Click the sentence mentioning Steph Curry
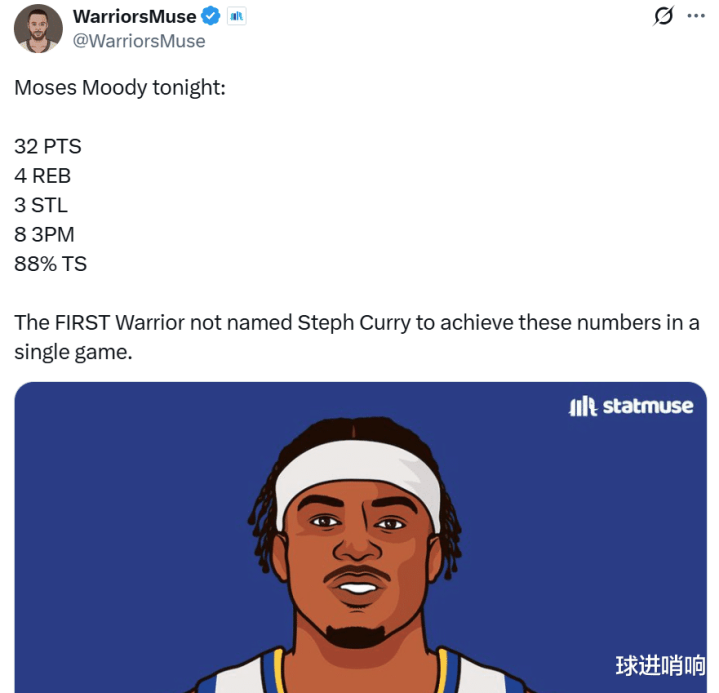 click(357, 337)
